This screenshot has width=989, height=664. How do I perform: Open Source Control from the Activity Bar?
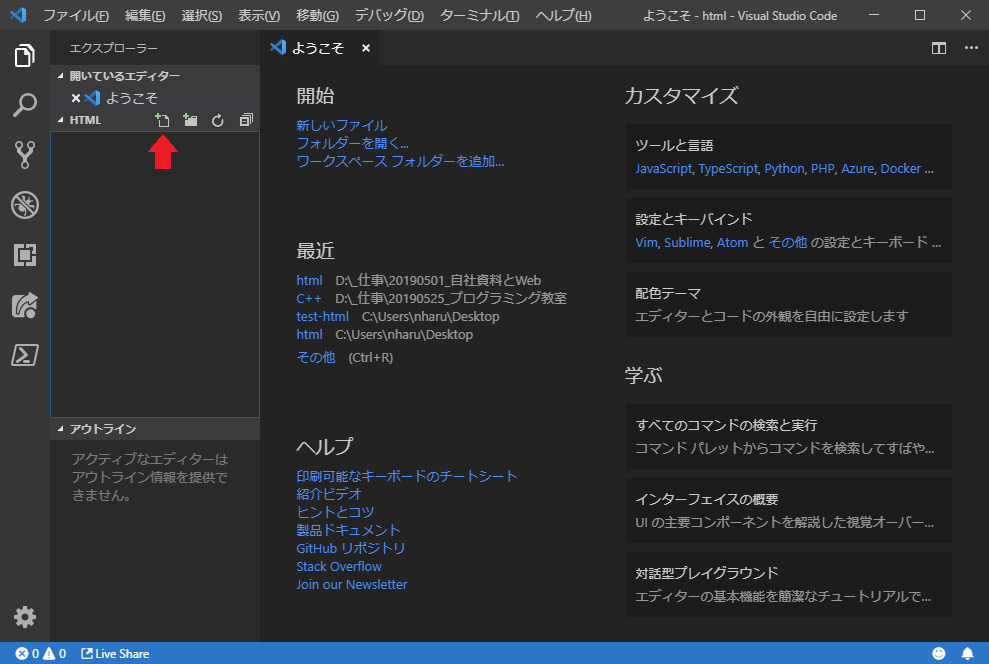point(23,155)
